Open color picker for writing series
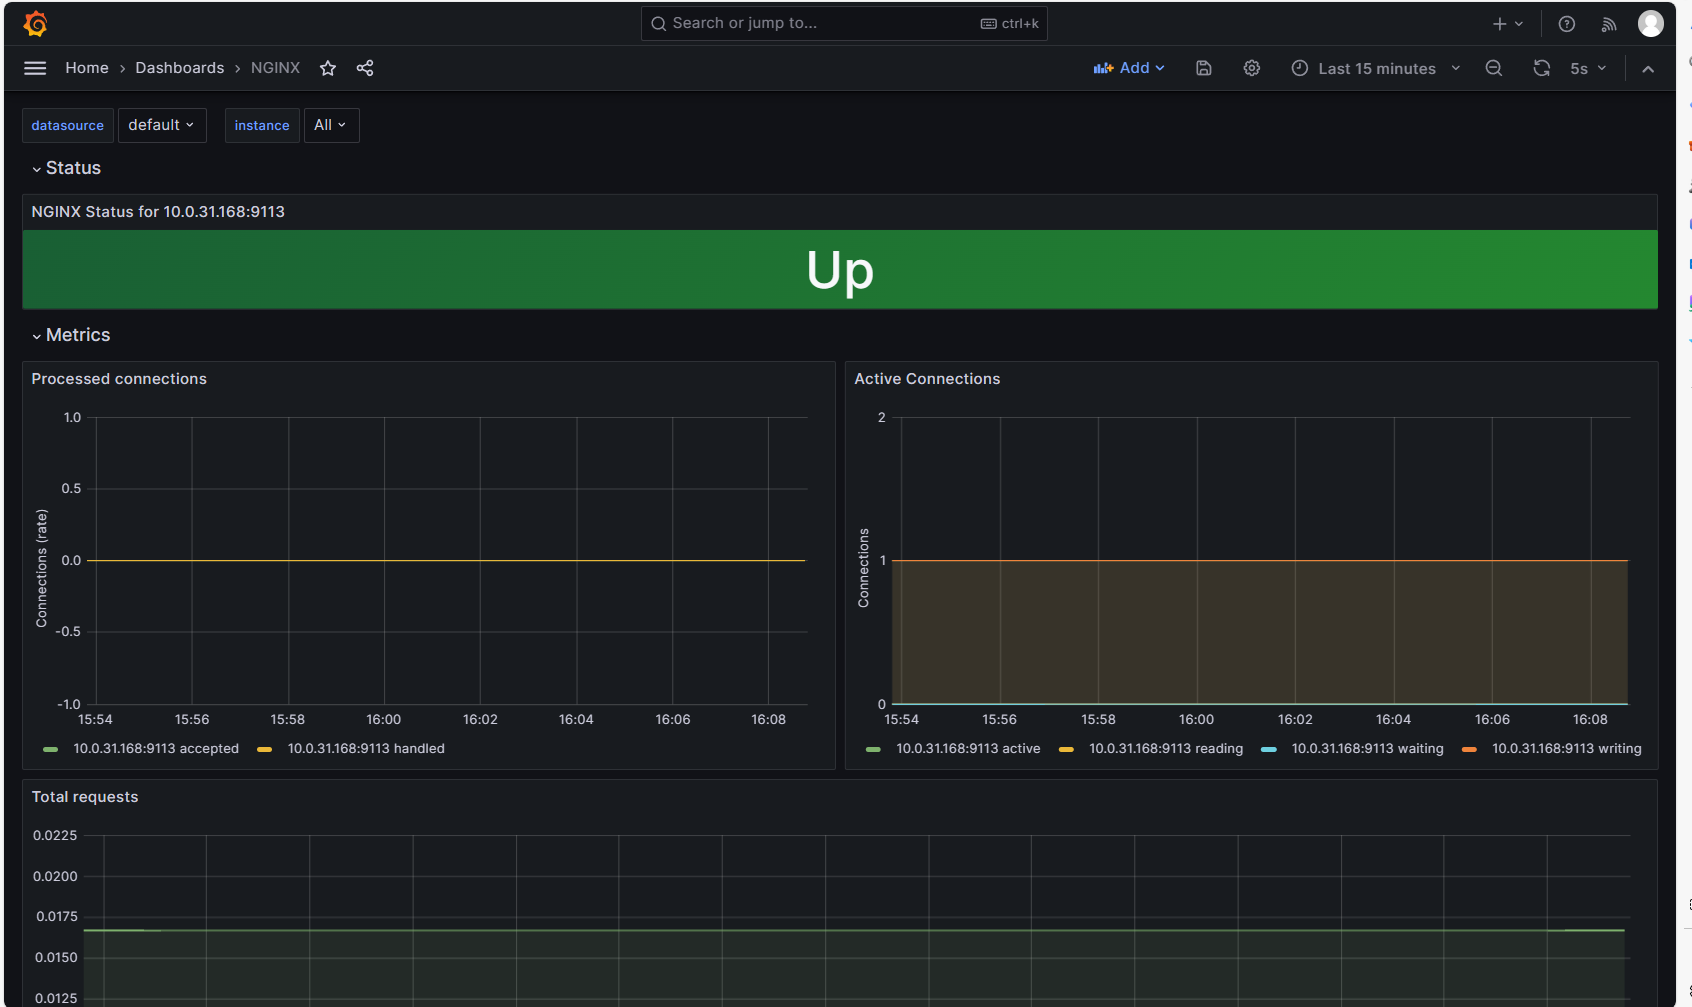This screenshot has height=1007, width=1692. [x=1469, y=749]
